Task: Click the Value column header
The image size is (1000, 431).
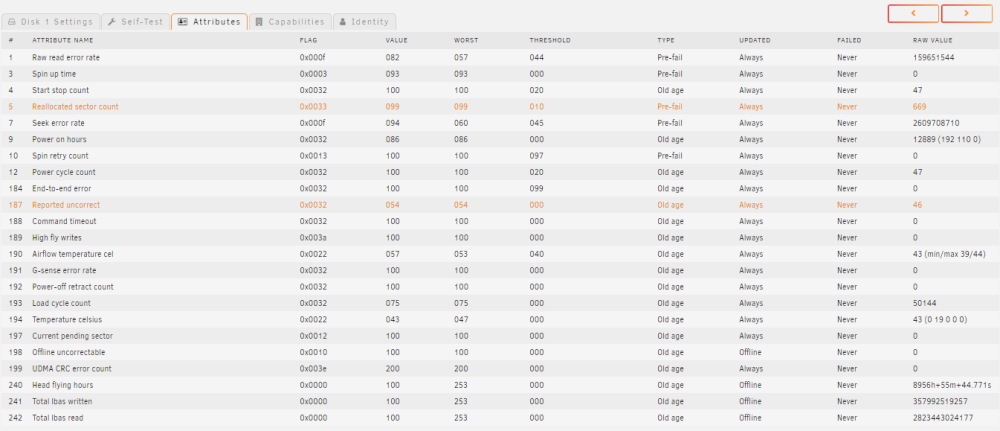Action: pyautogui.click(x=396, y=40)
